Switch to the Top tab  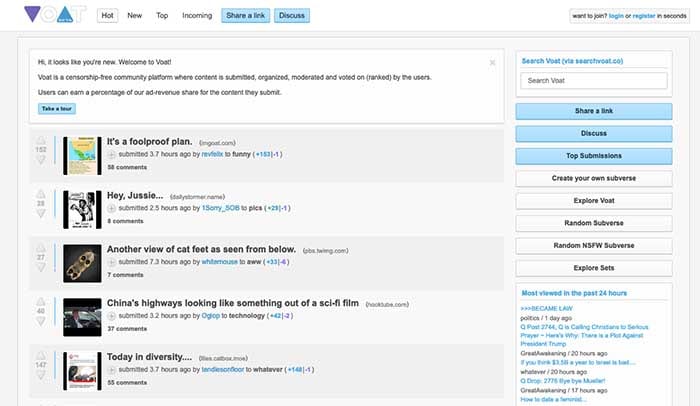coord(162,15)
